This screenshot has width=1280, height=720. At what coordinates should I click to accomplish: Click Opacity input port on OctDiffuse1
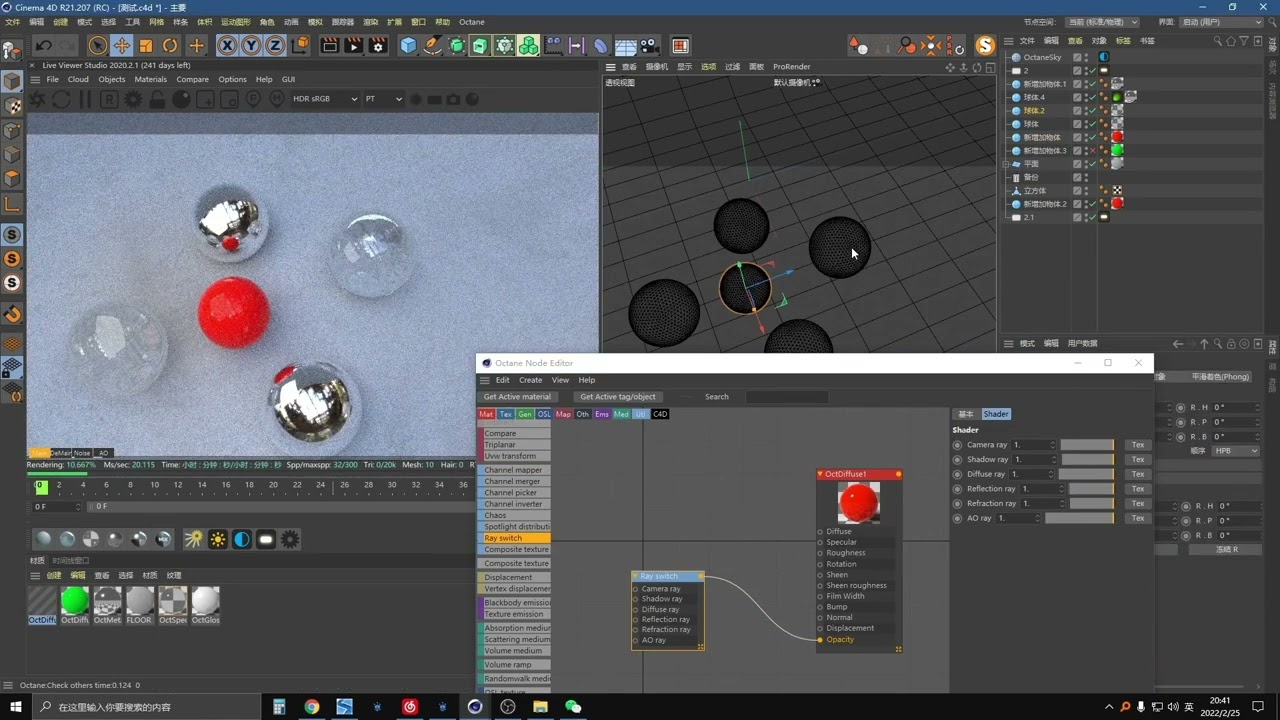point(821,640)
